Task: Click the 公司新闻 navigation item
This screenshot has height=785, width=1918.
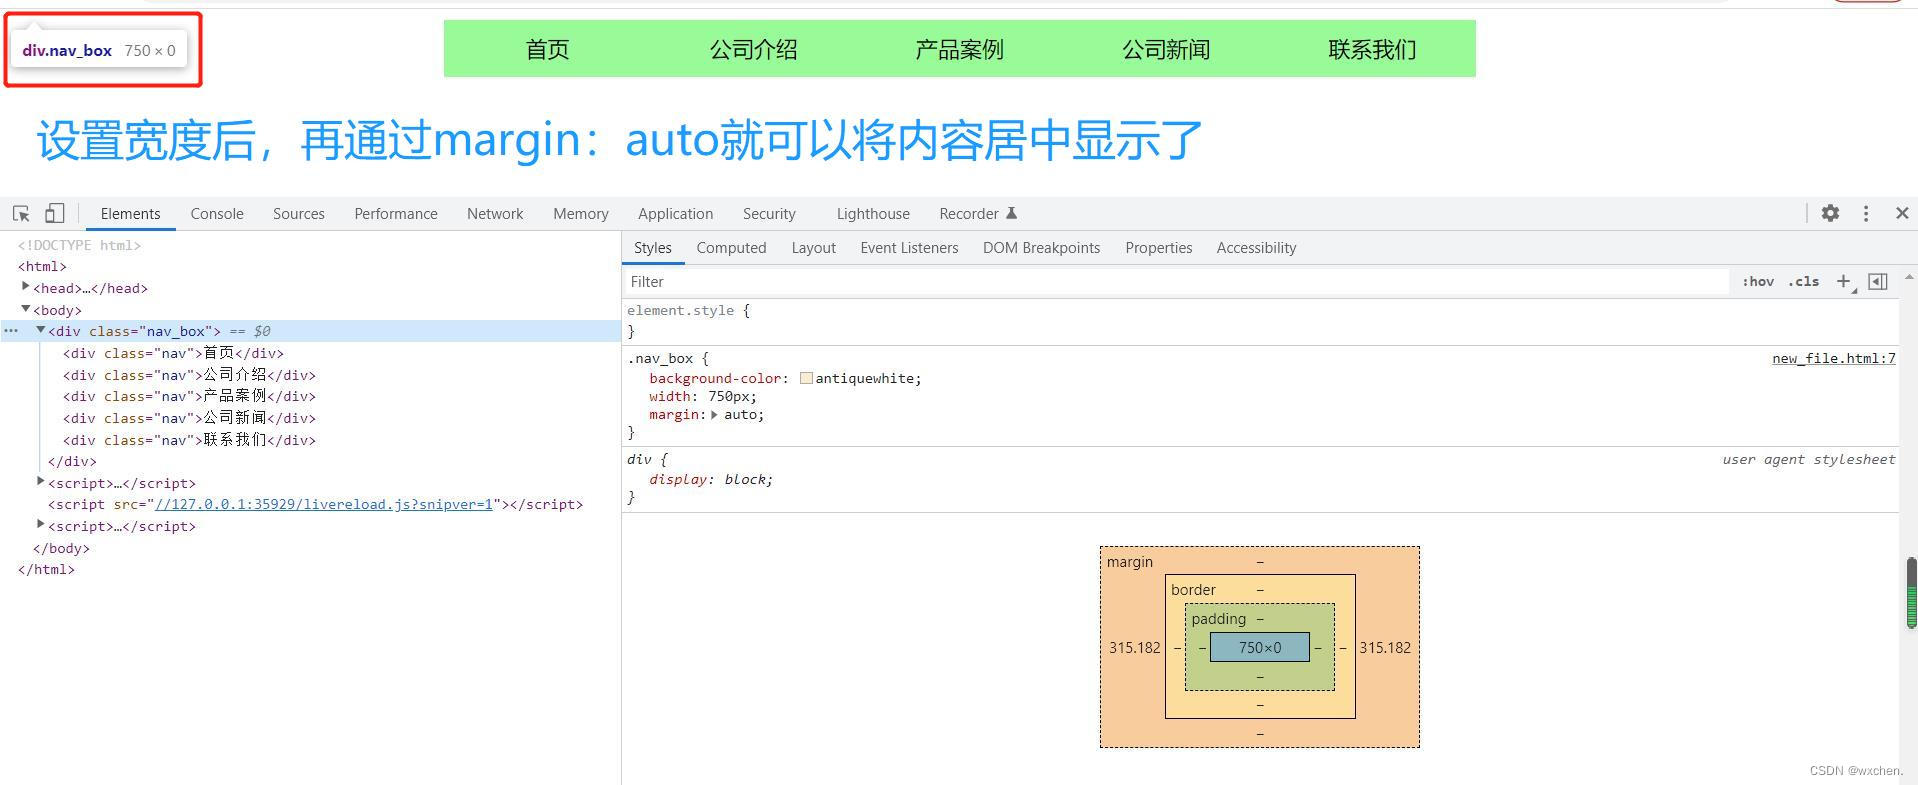Action: pos(1165,49)
